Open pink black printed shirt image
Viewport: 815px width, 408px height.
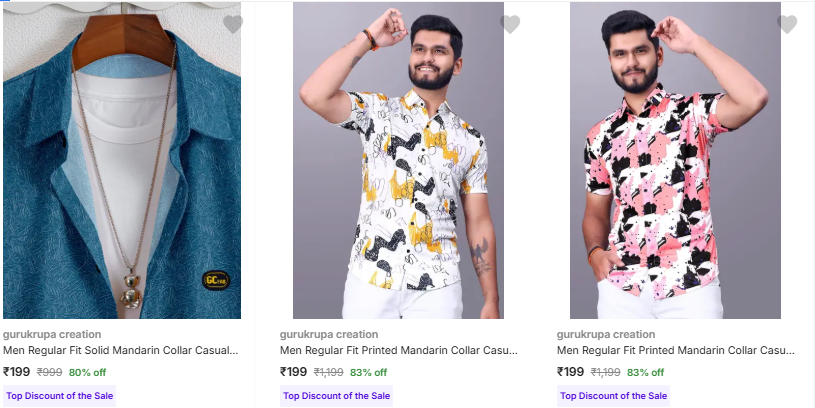pyautogui.click(x=675, y=160)
